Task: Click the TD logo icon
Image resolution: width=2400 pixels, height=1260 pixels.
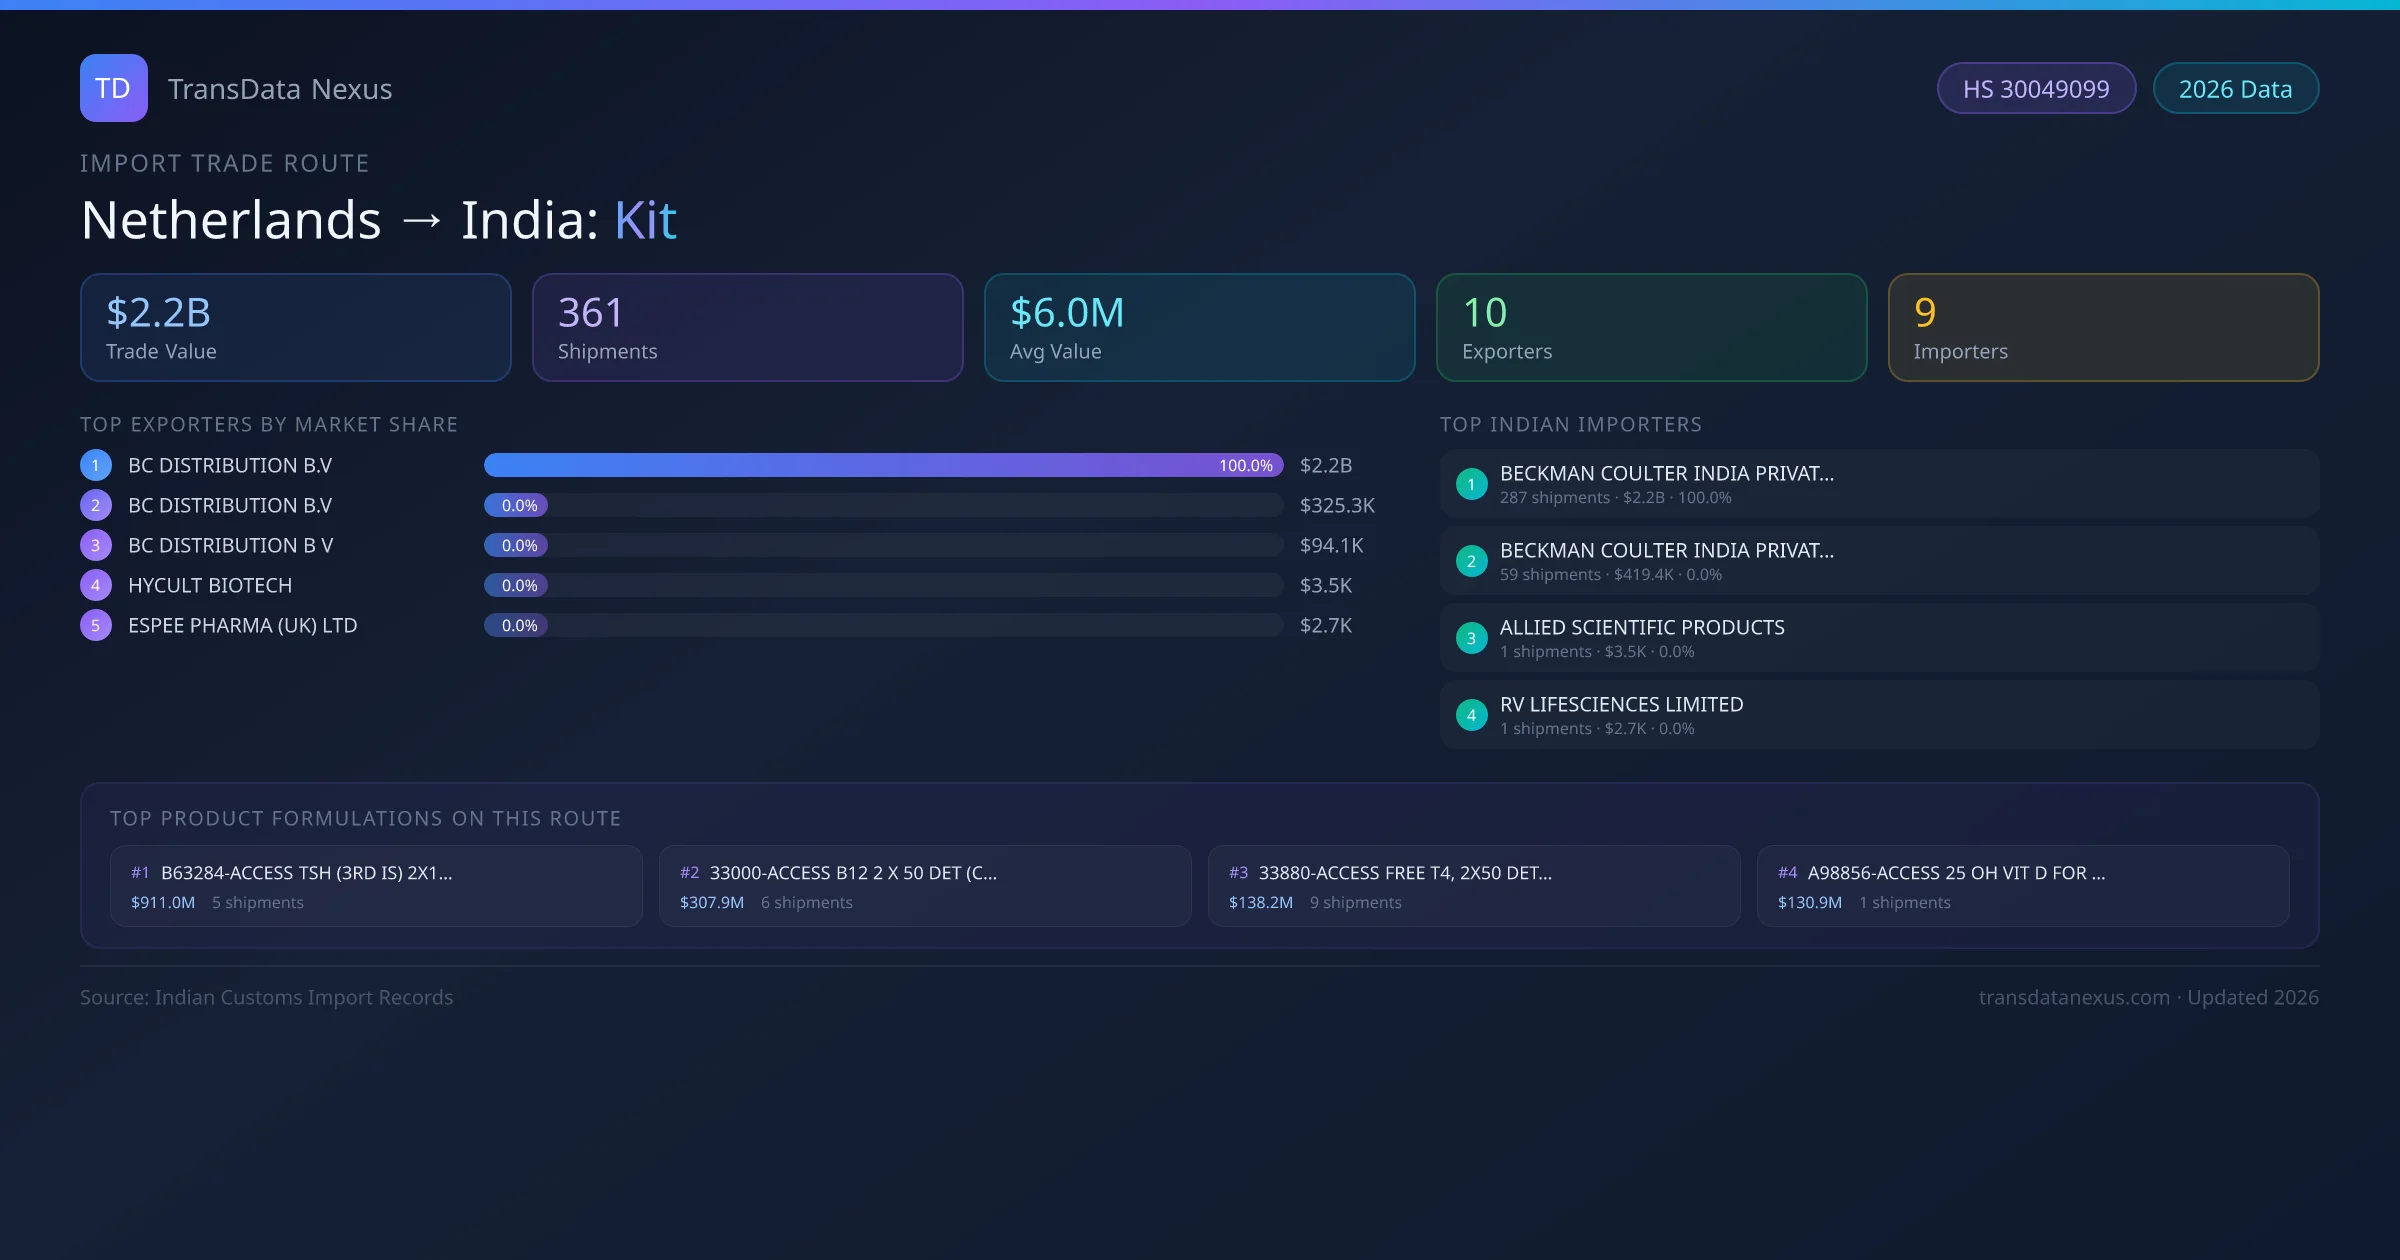Action: [113, 88]
